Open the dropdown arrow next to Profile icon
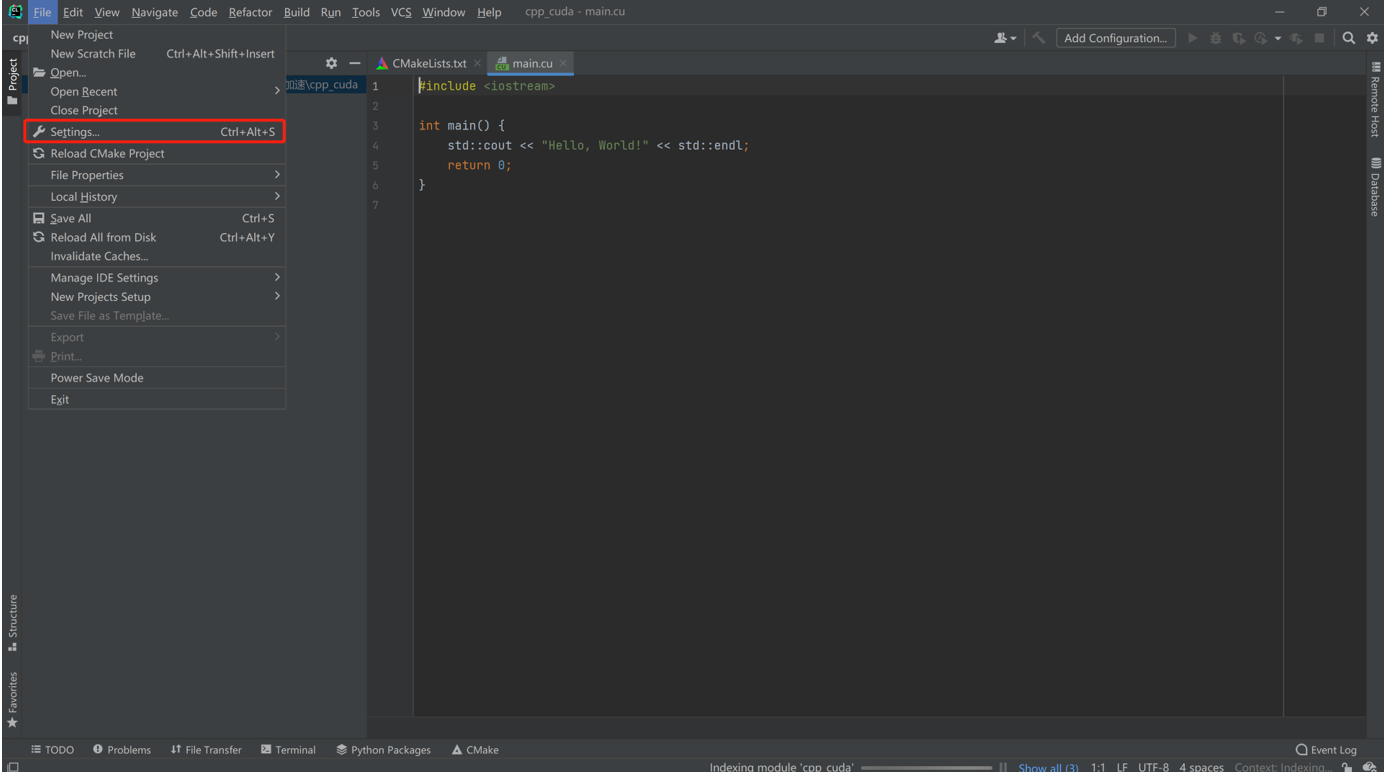Screen dimensions: 1384x772 1277,39
